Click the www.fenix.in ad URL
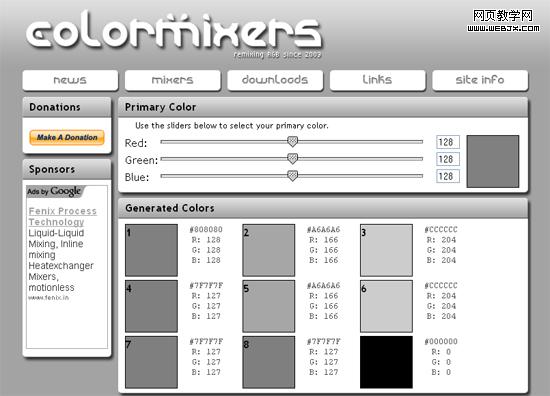Screen dimensions: 550x396 tap(48, 298)
